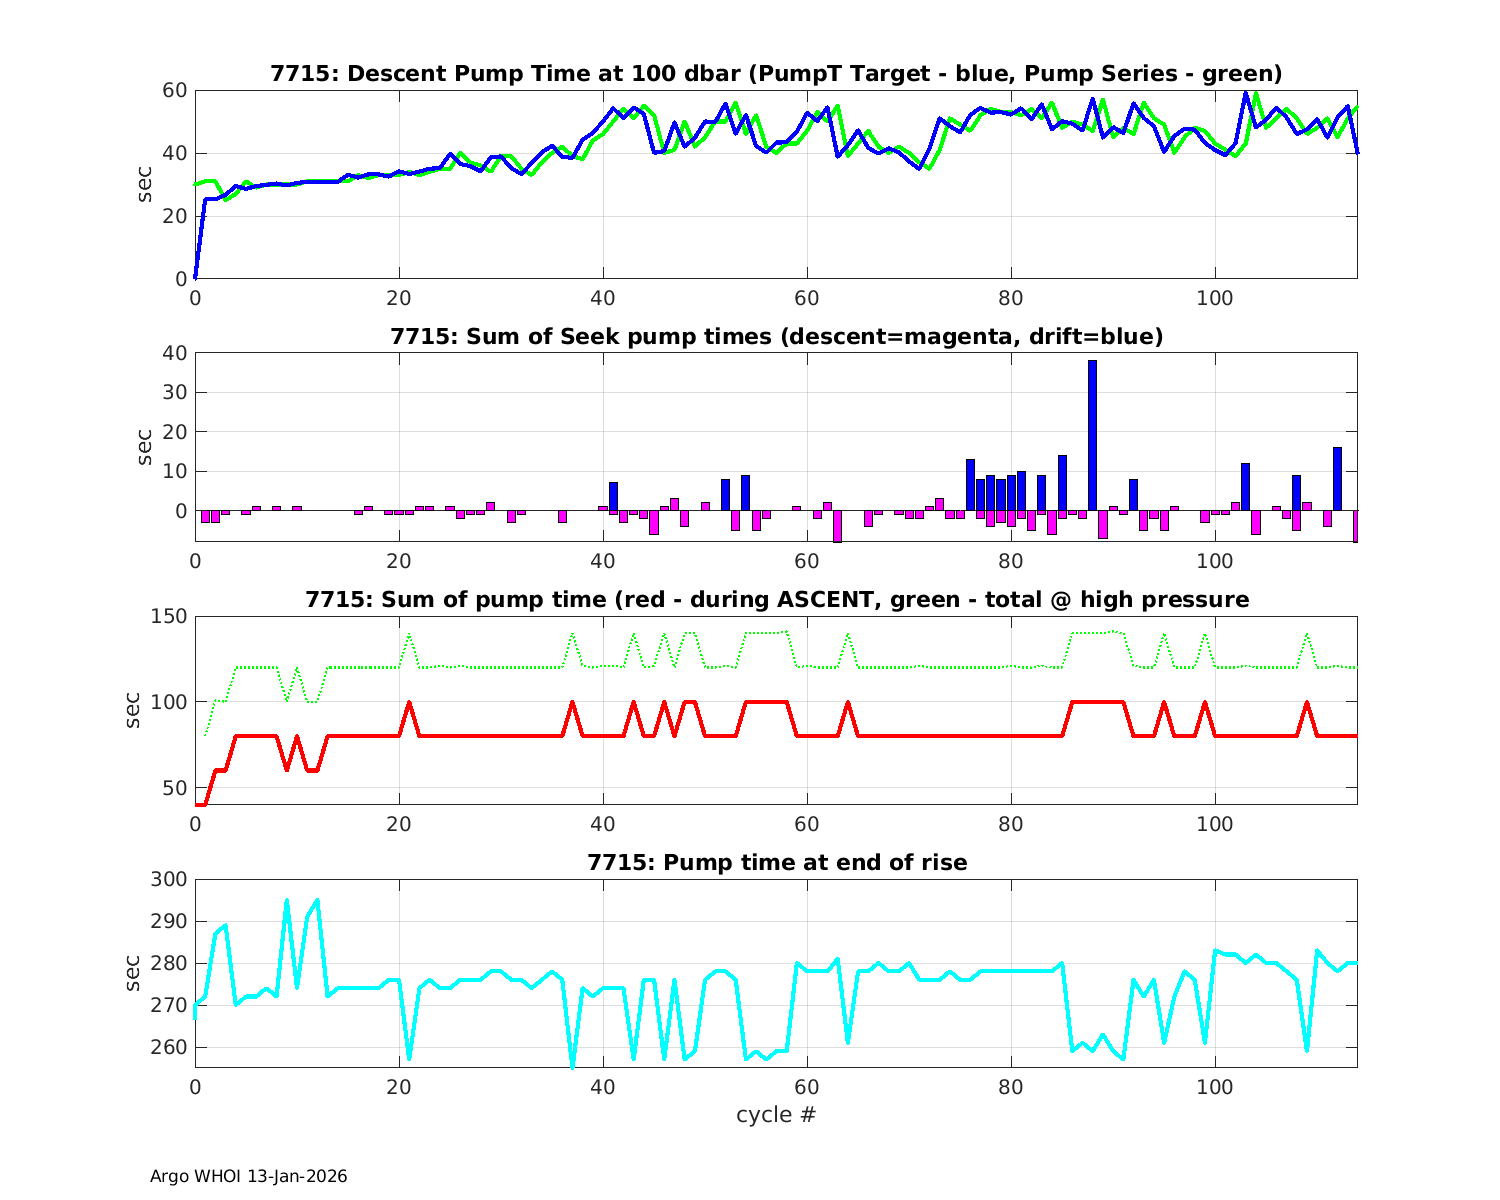
Task: Click the Pump time at end of rise title
Action: (776, 862)
